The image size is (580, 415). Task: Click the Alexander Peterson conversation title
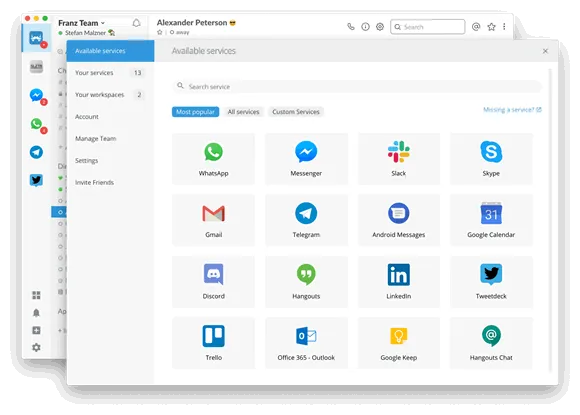(x=192, y=23)
